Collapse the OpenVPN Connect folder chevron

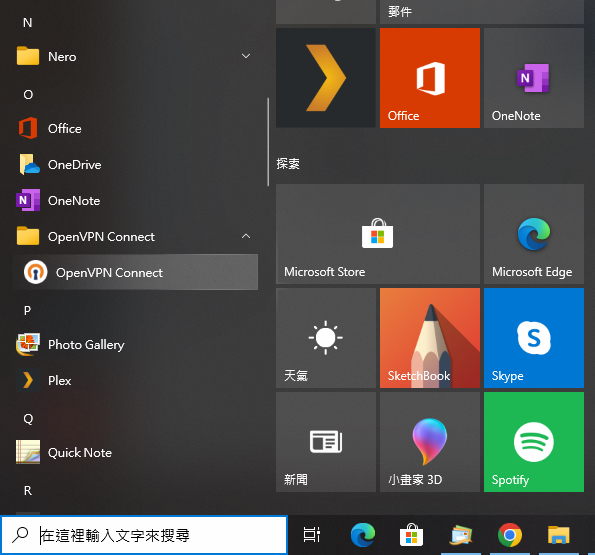tap(246, 236)
